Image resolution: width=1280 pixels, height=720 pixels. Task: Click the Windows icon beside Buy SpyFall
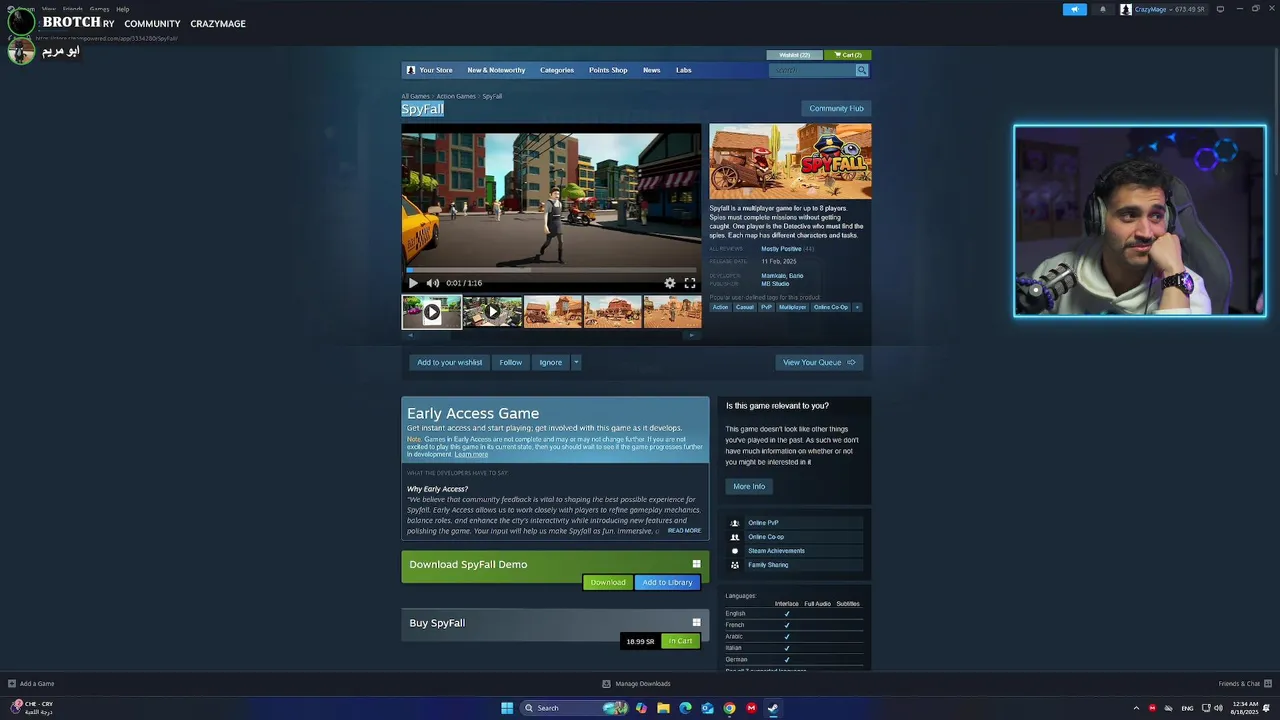(x=696, y=623)
